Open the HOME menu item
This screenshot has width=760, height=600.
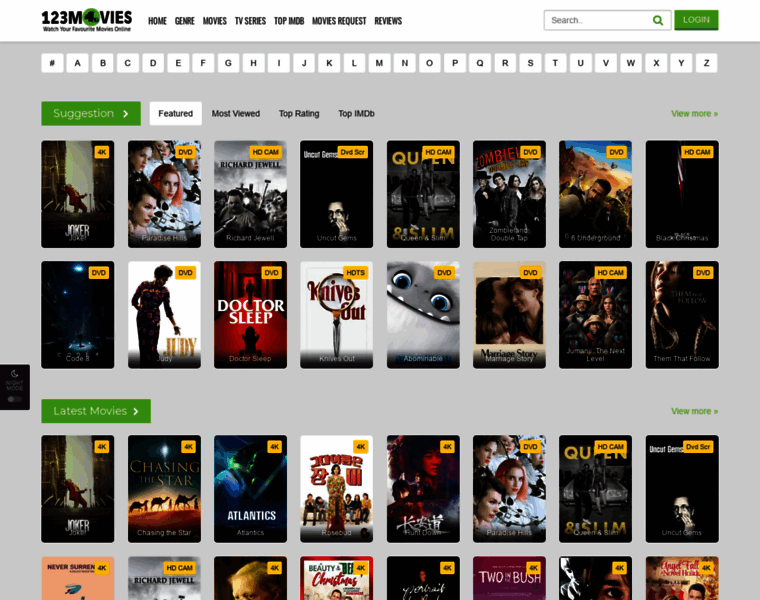point(157,21)
